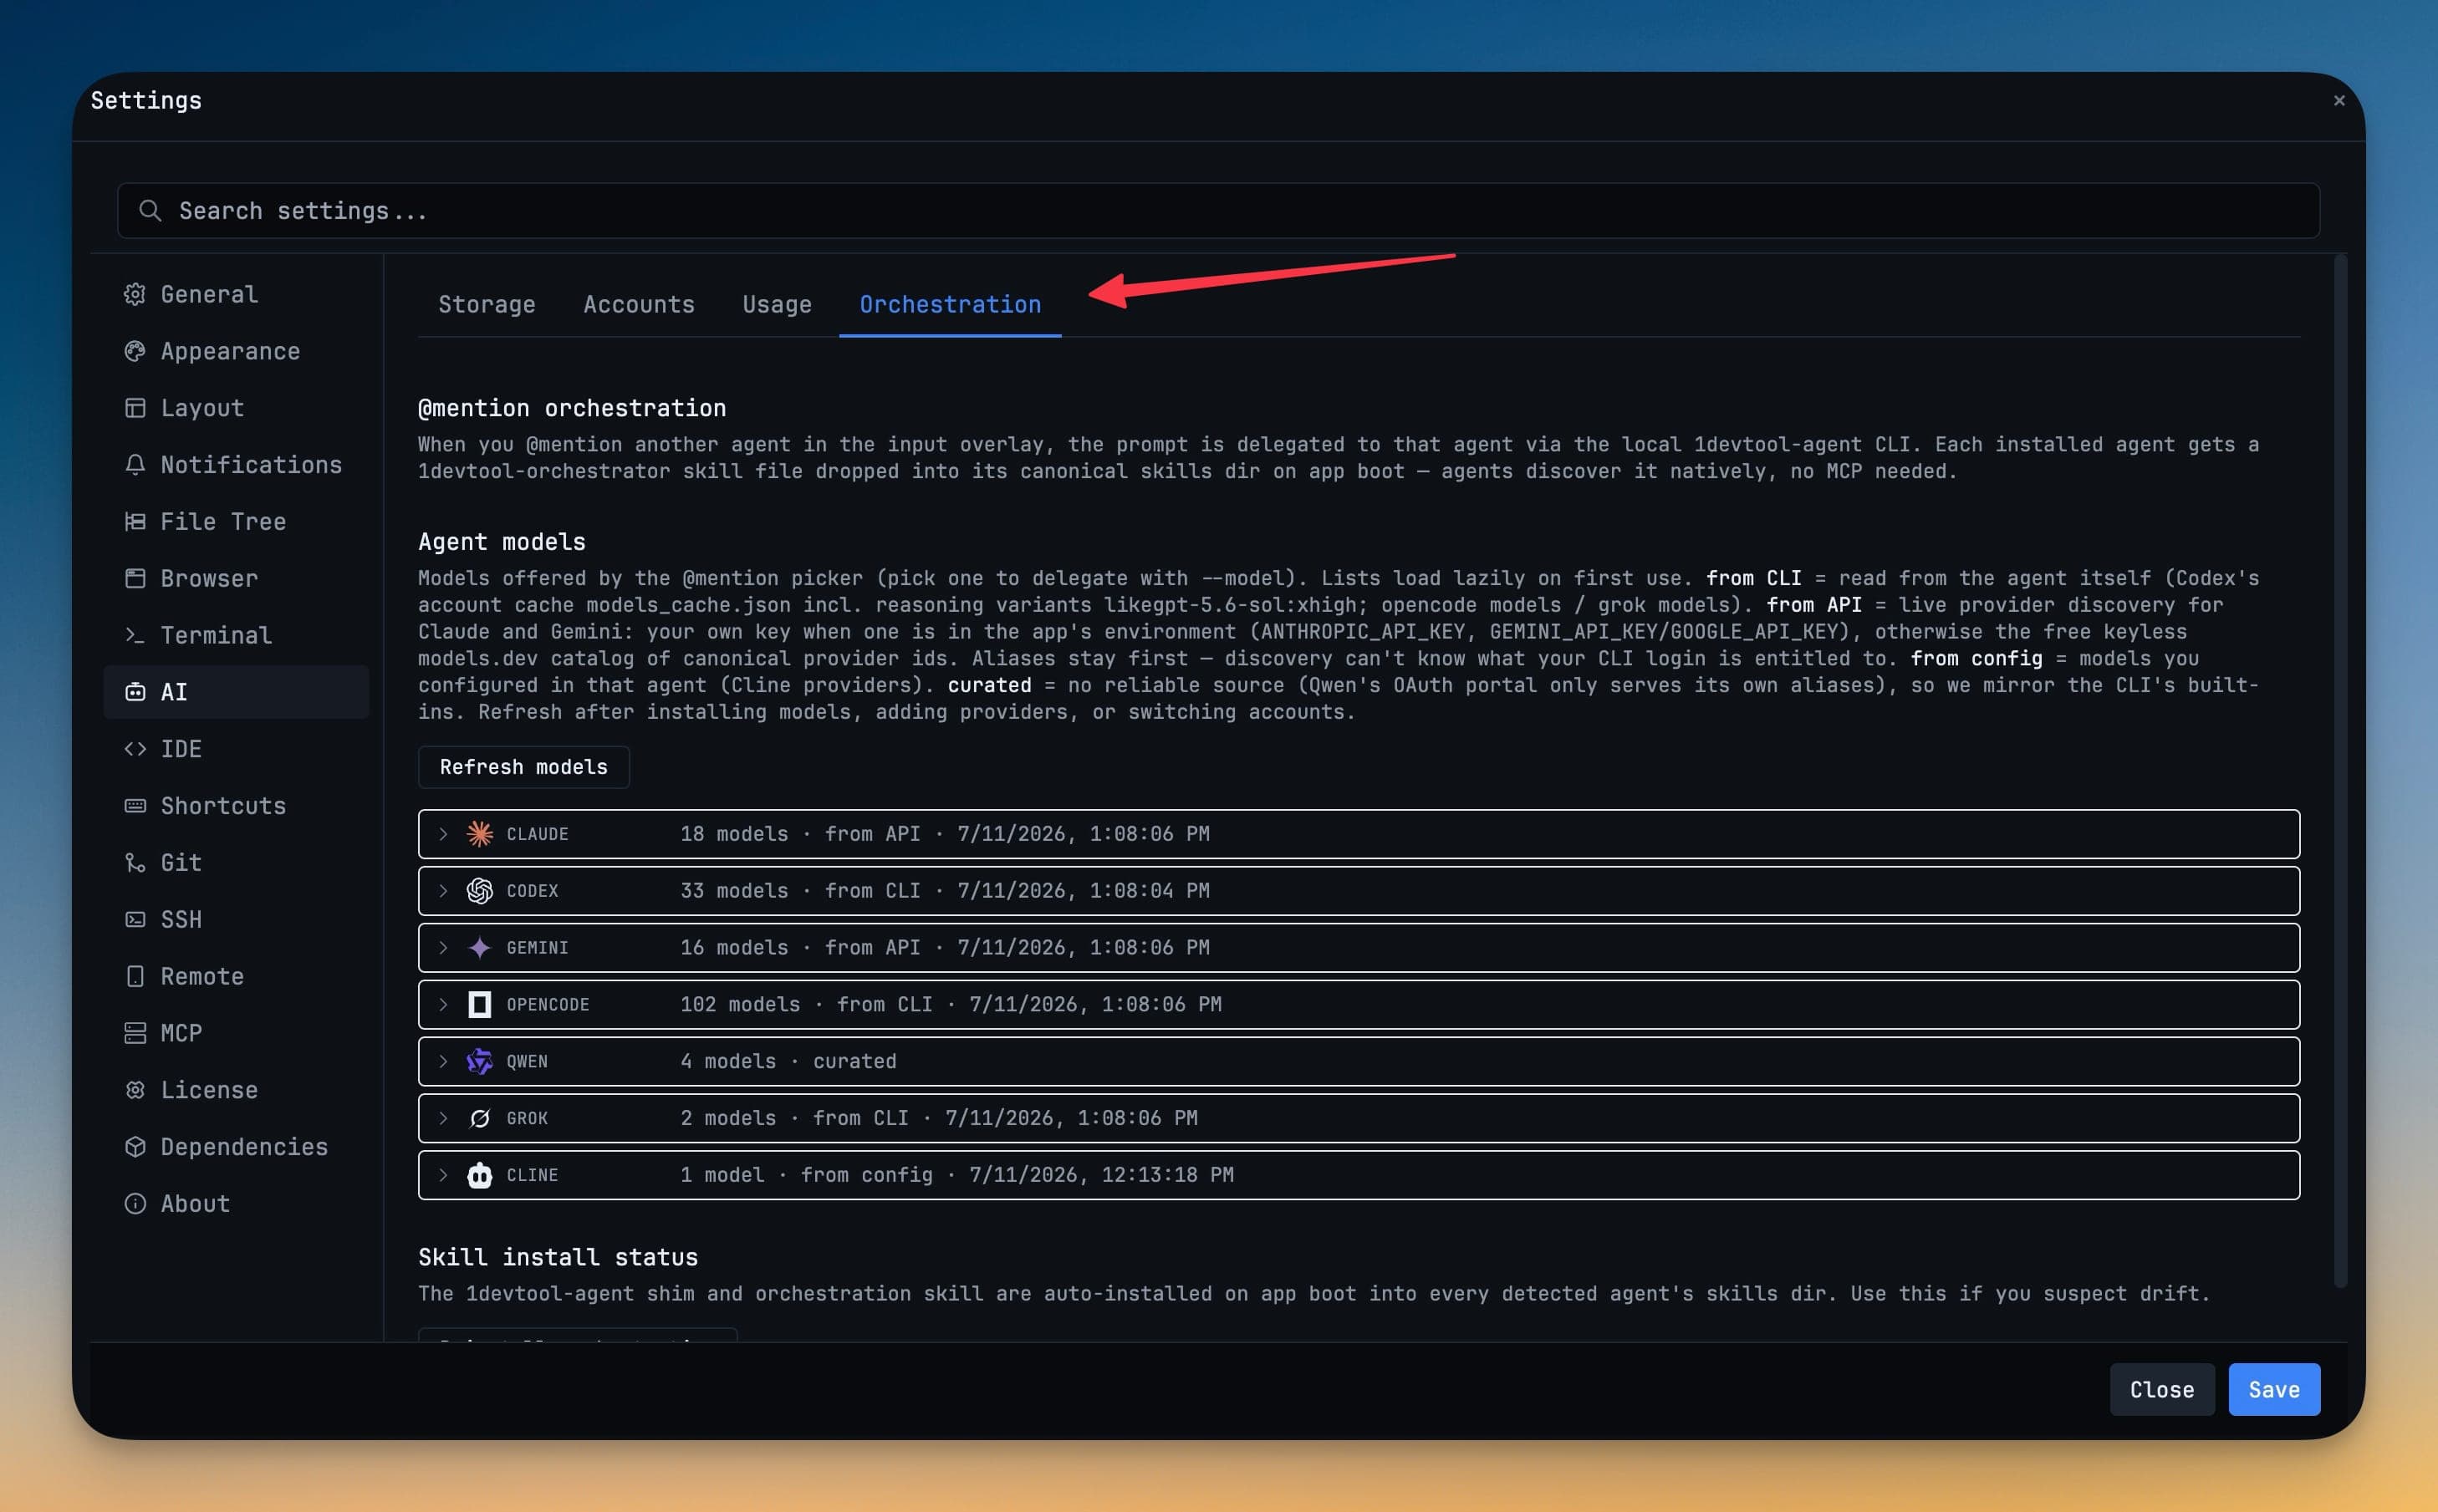Click the SSH terminal icon
The height and width of the screenshot is (1512, 2438).
[135, 919]
